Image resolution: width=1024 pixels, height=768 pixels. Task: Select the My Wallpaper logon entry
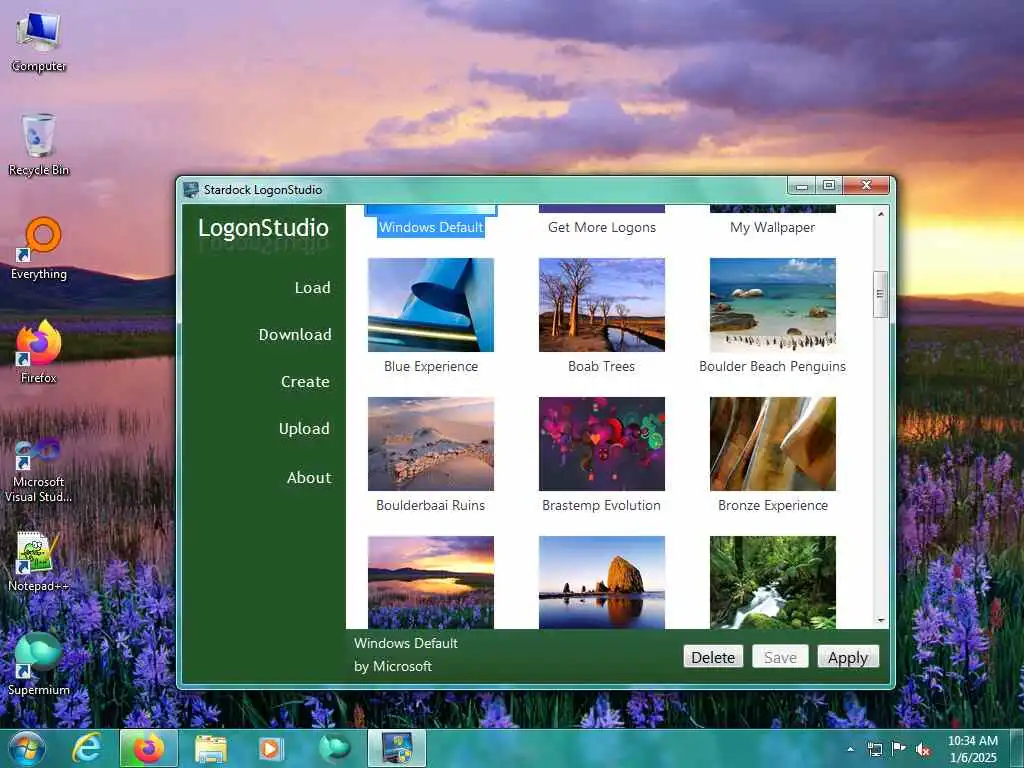tap(773, 227)
